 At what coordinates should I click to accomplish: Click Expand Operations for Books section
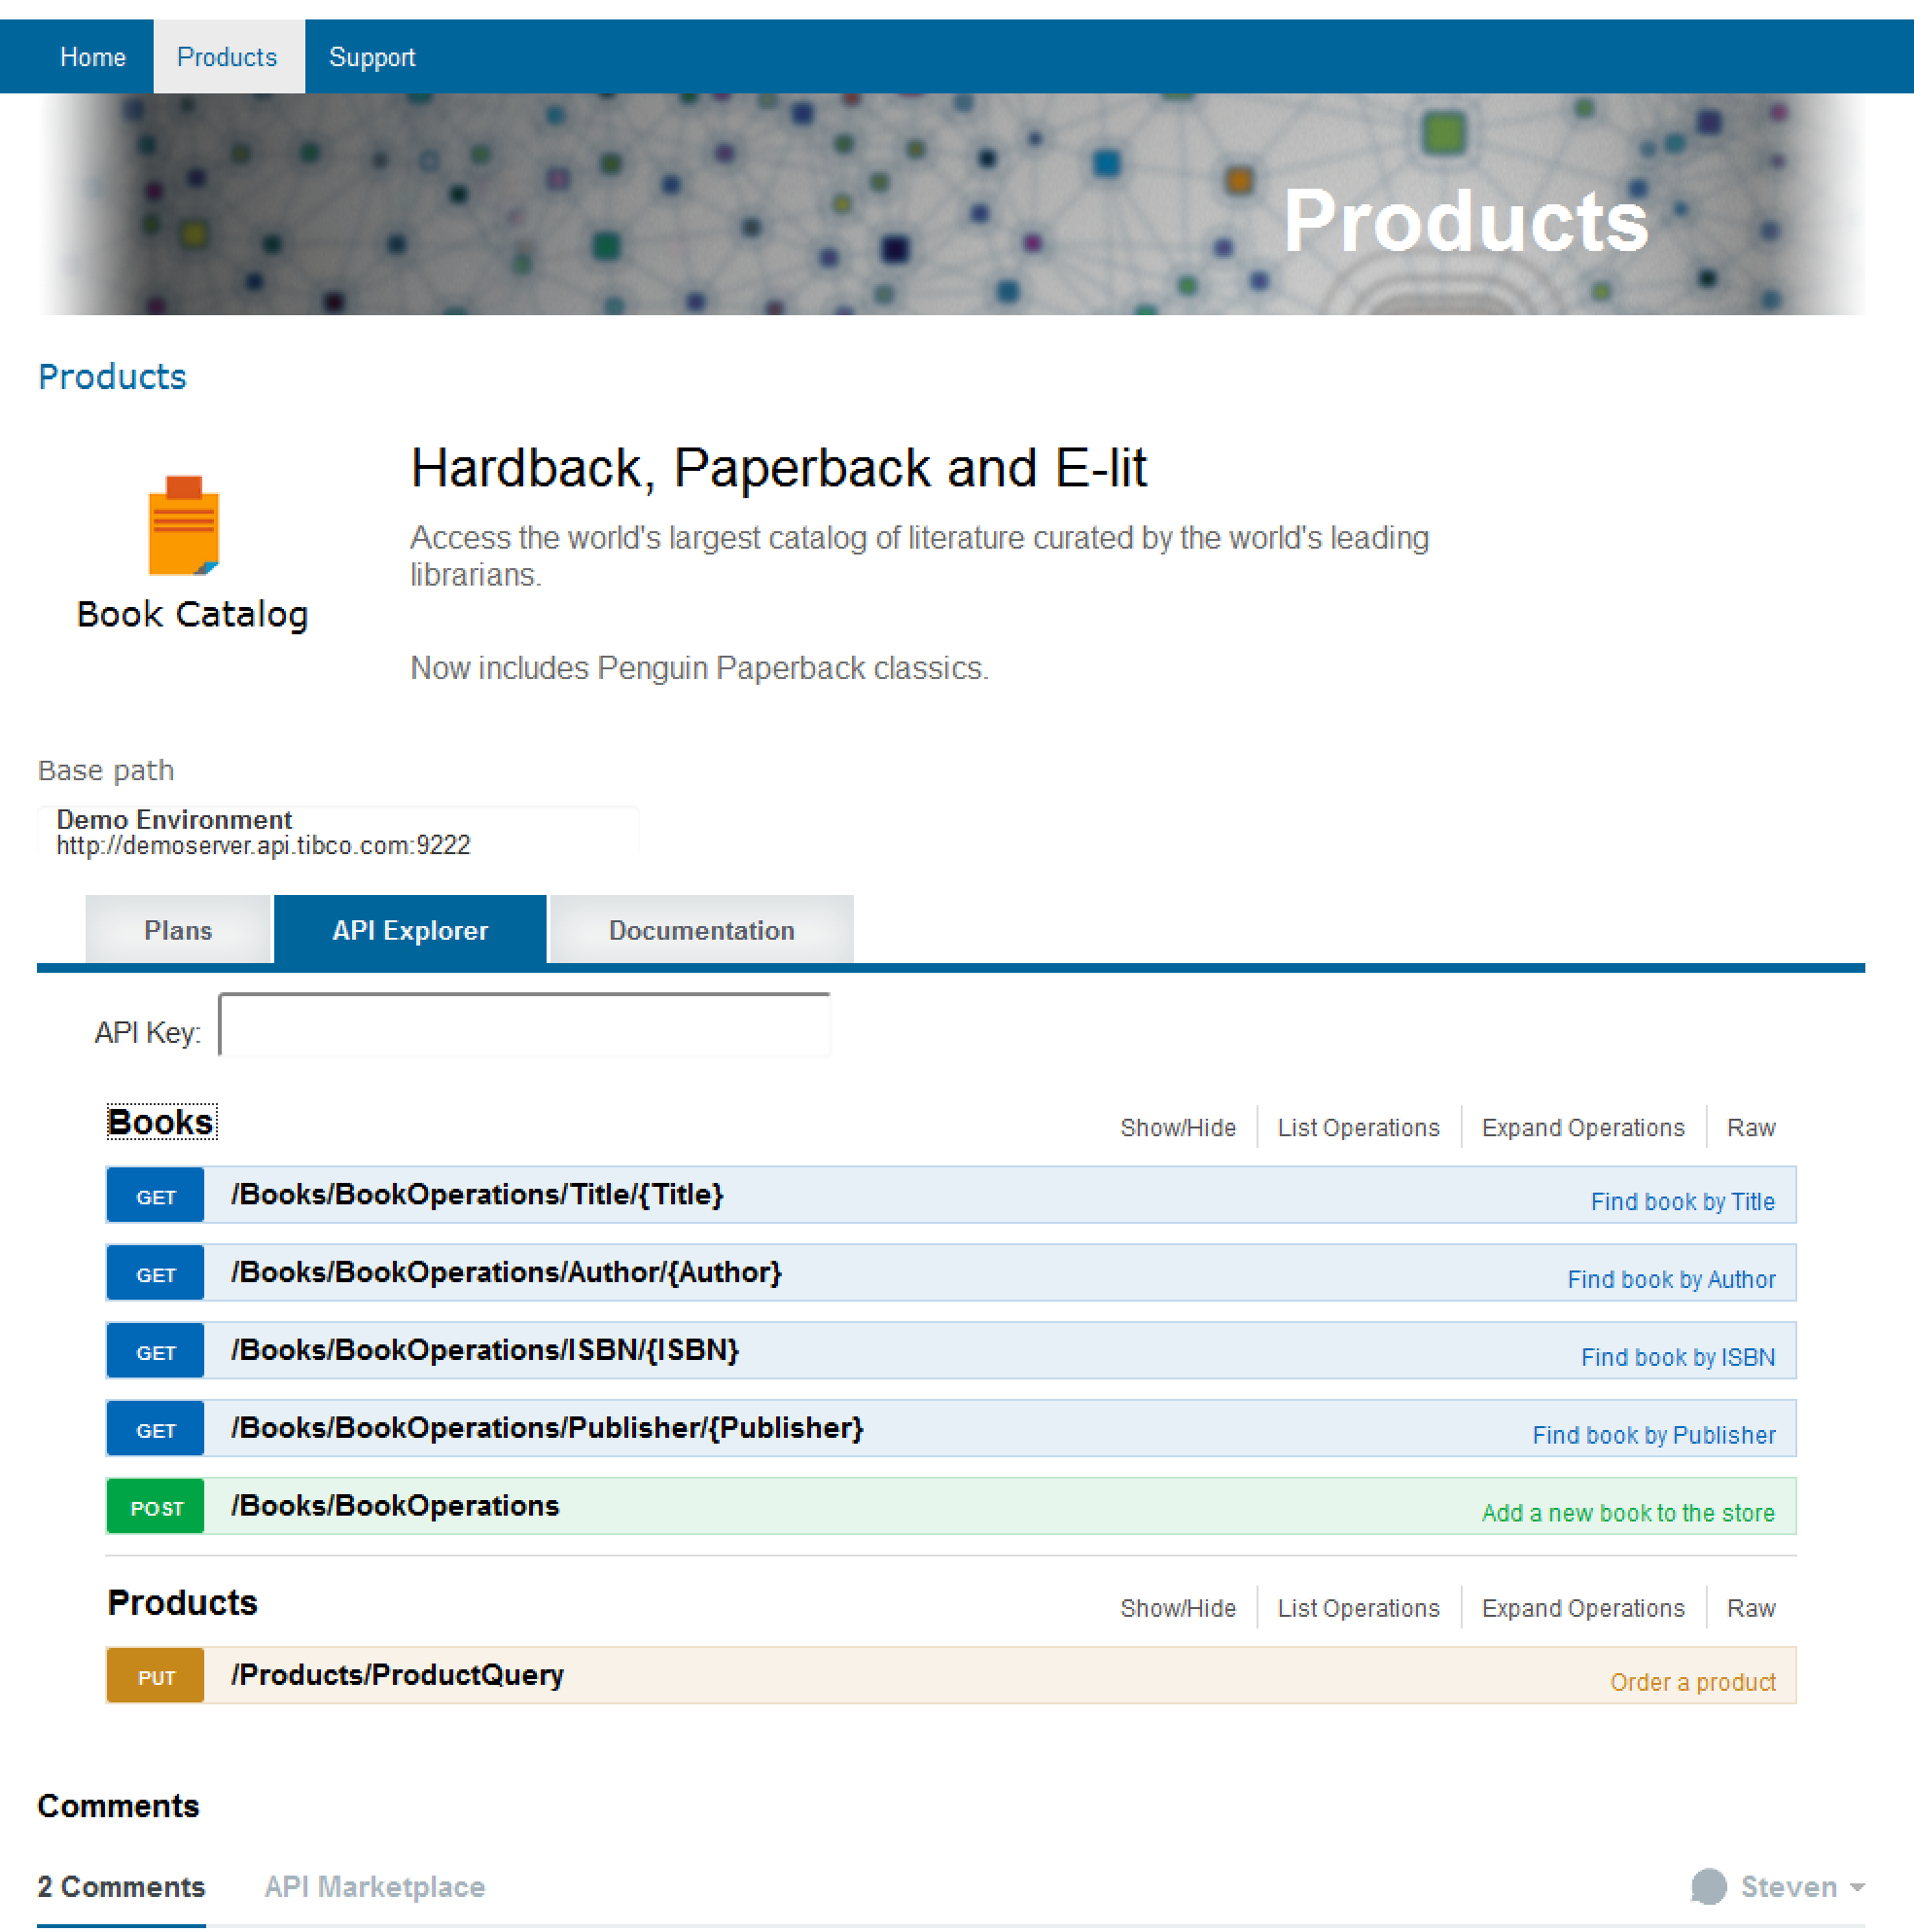1583,1128
